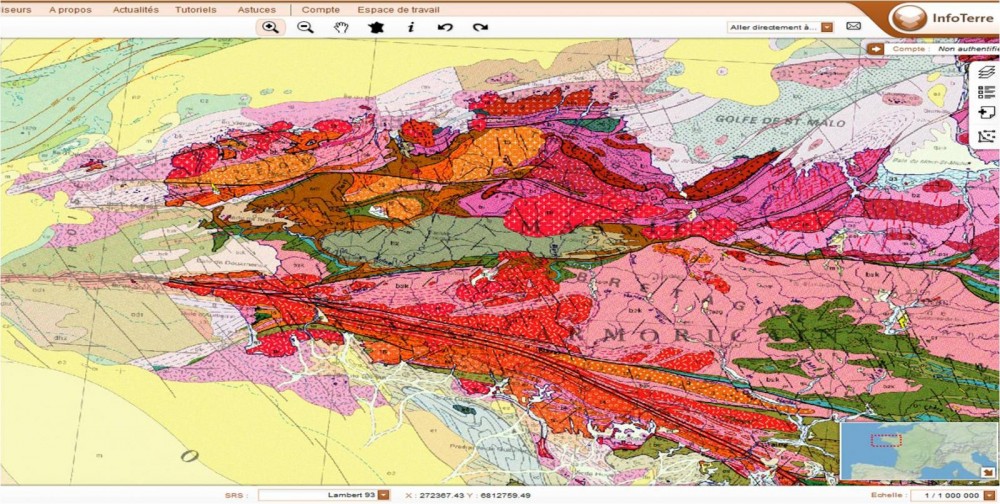Select the information query tool

(410, 27)
